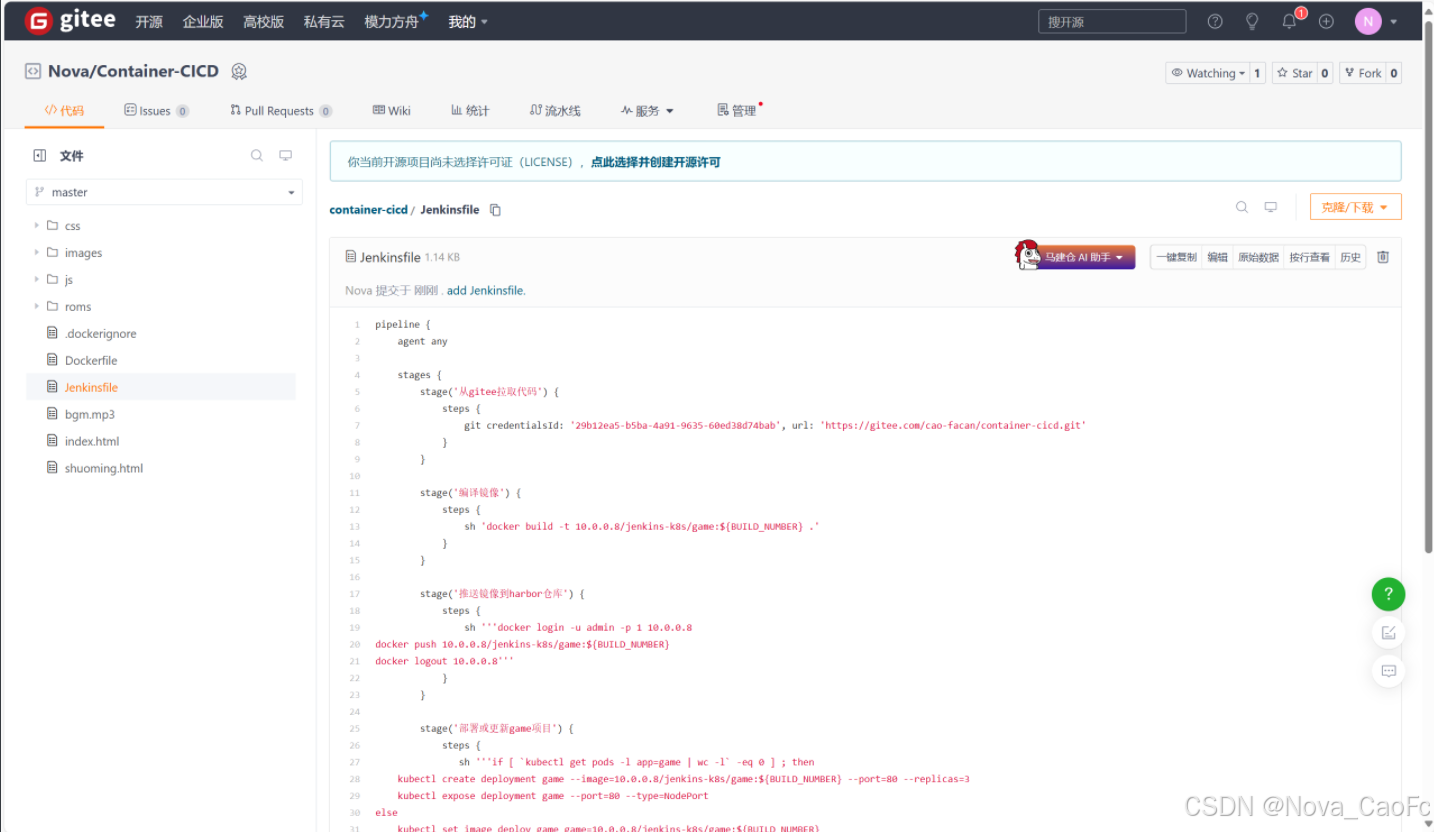Open the user avatar N menu
The width and height of the screenshot is (1434, 832).
(1368, 21)
